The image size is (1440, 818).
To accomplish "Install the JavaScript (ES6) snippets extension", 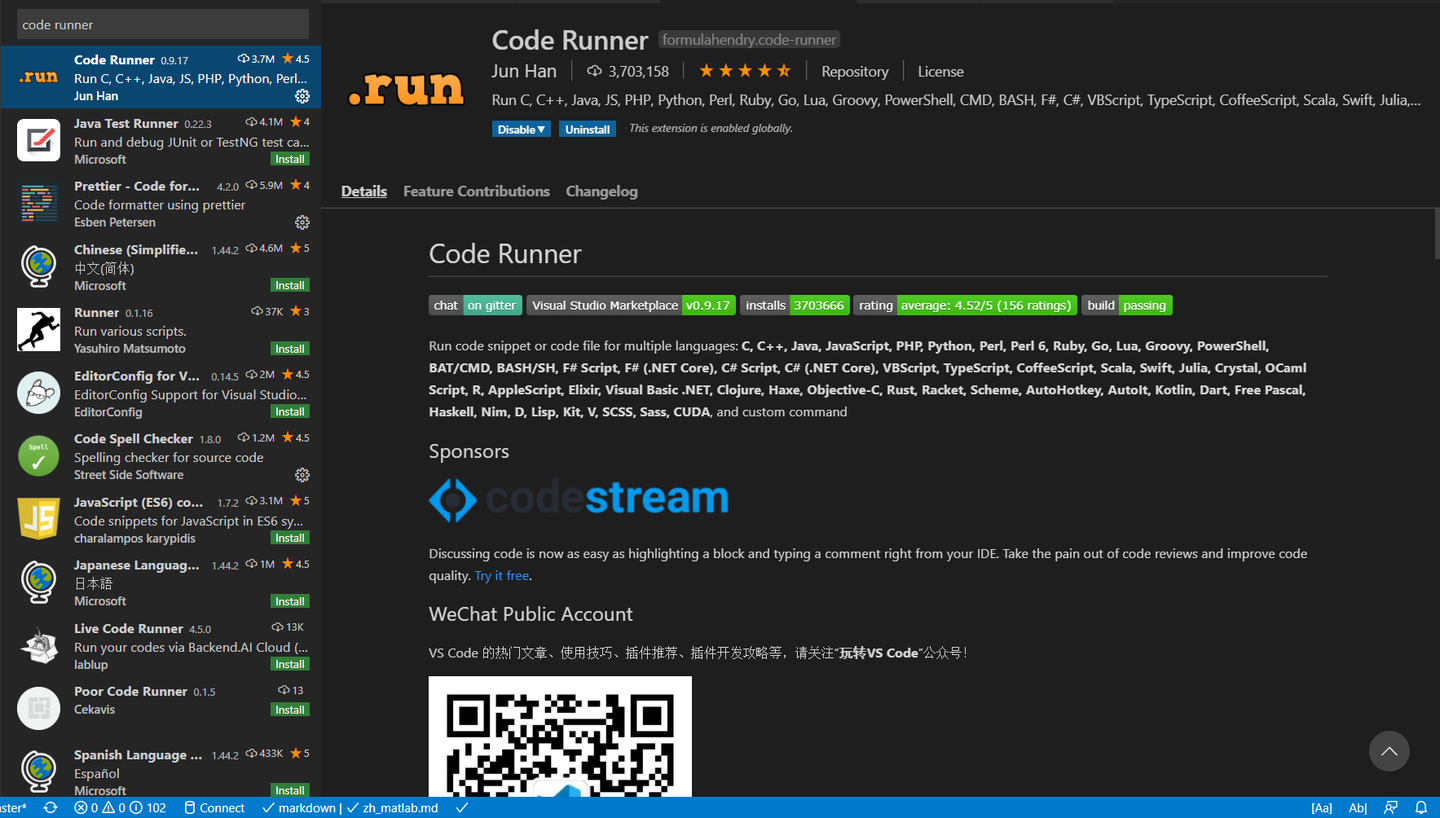I will click(290, 538).
